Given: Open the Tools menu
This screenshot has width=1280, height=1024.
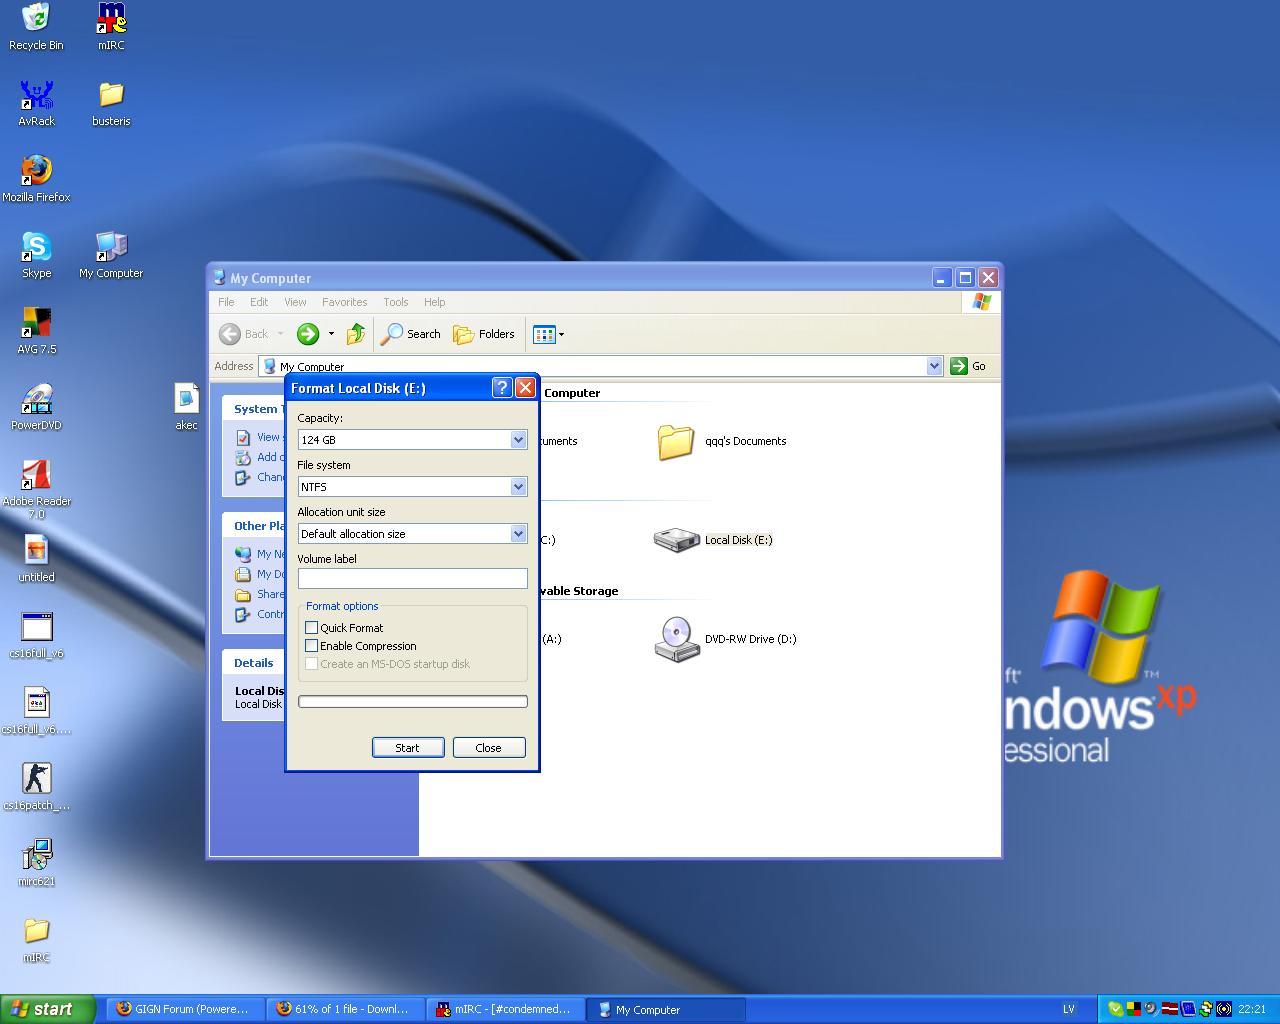Looking at the screenshot, I should [396, 302].
